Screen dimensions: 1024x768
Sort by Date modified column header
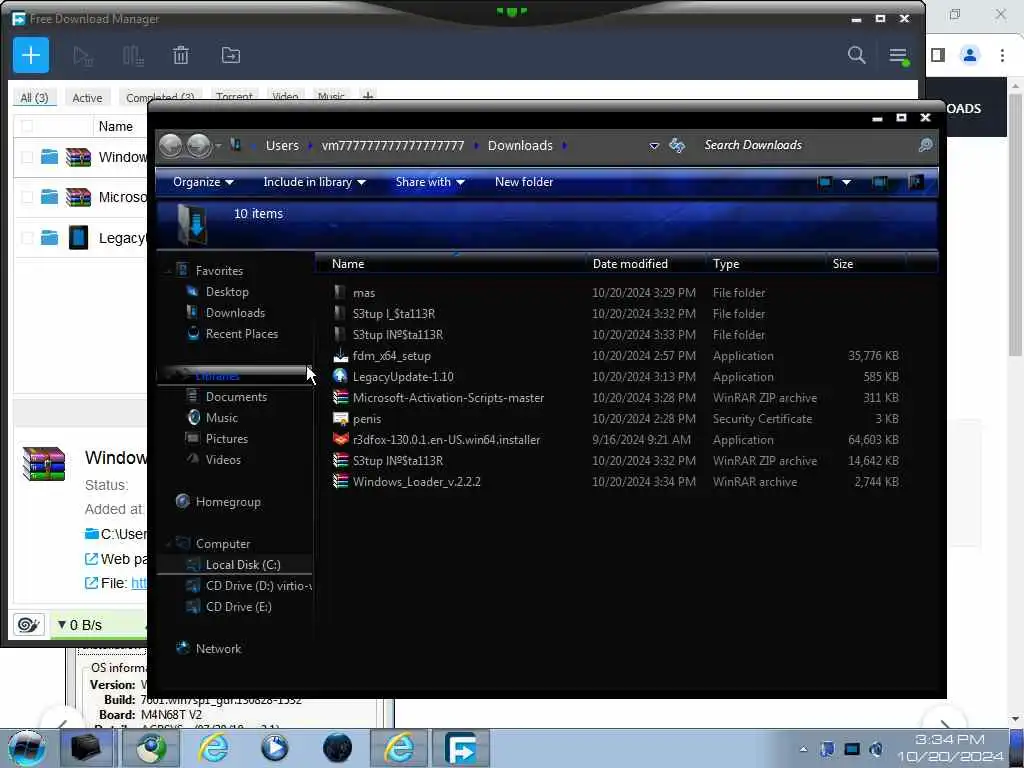tap(630, 264)
